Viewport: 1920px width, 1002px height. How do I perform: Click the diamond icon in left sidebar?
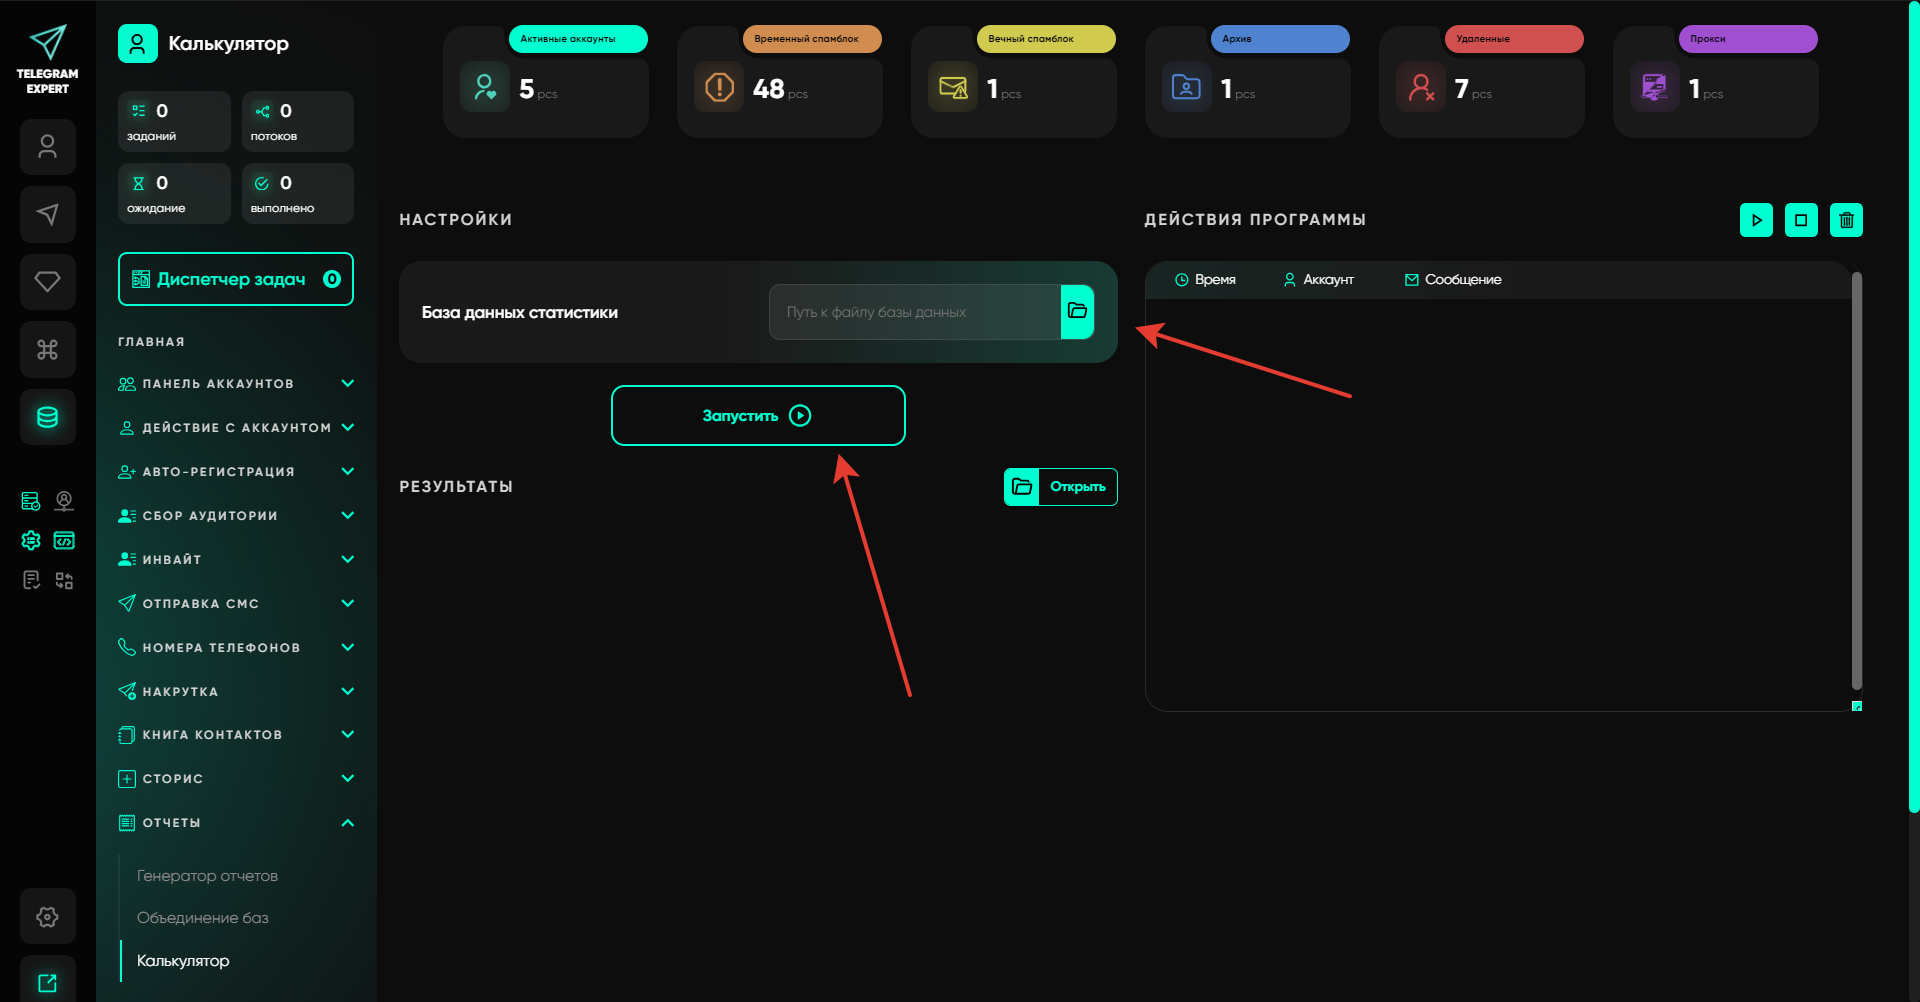(47, 281)
